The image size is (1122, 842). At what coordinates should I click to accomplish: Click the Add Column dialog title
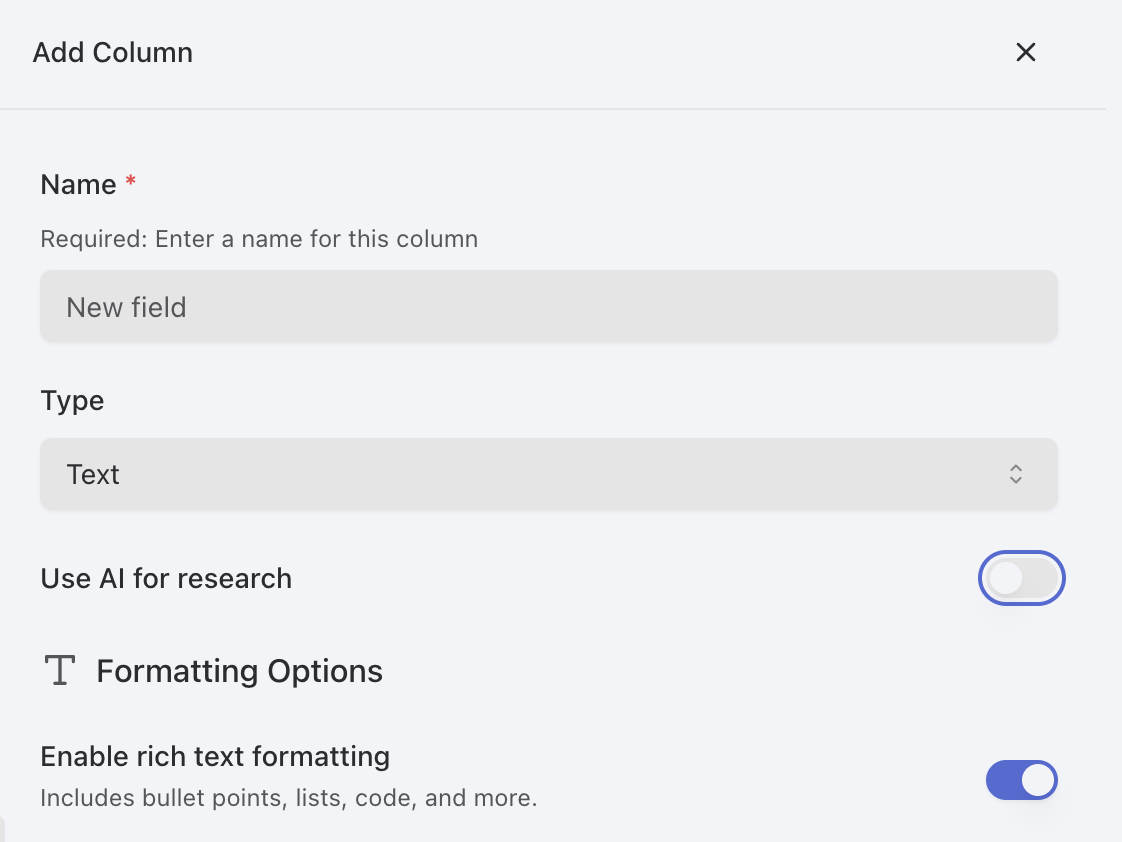[112, 52]
